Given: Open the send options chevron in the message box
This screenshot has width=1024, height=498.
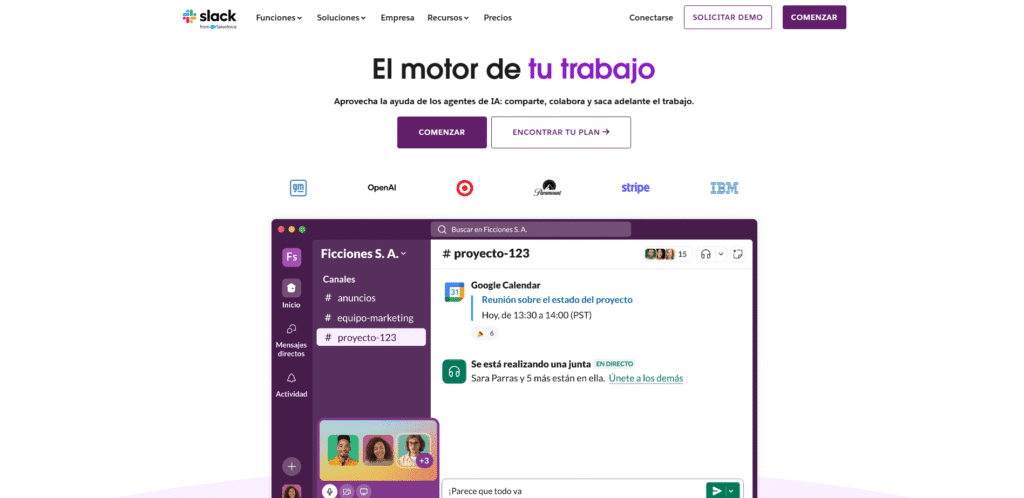Looking at the screenshot, I should point(732,491).
